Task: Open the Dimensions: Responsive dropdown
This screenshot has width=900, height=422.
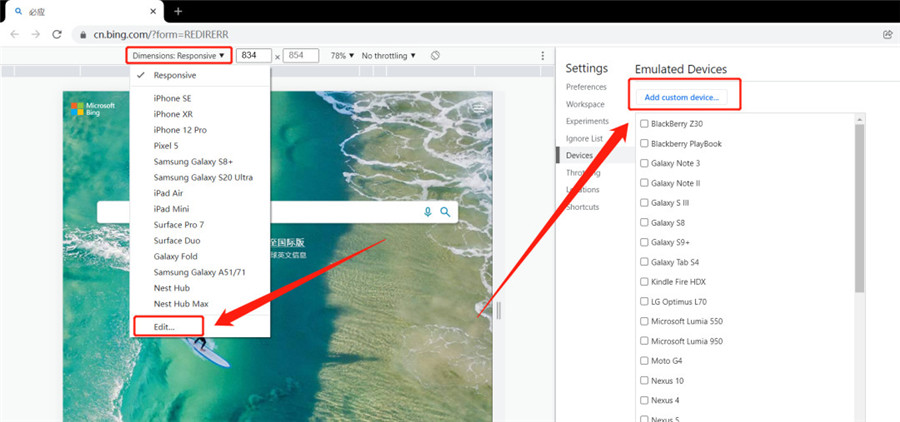Action: coord(179,56)
